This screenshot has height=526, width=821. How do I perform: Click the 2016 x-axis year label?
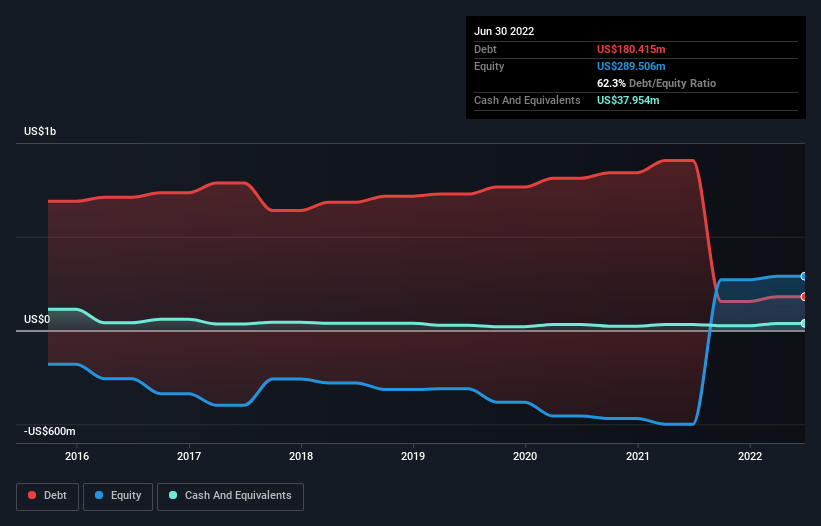tap(77, 456)
